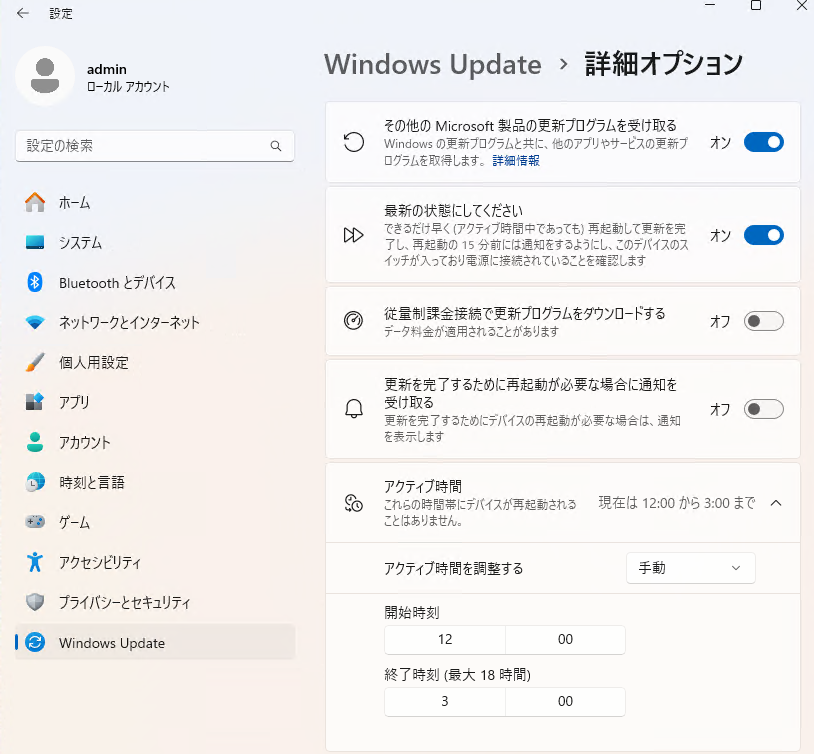The width and height of the screenshot is (814, 754).
Task: Click the magnifier icon in the search box
Action: point(276,146)
